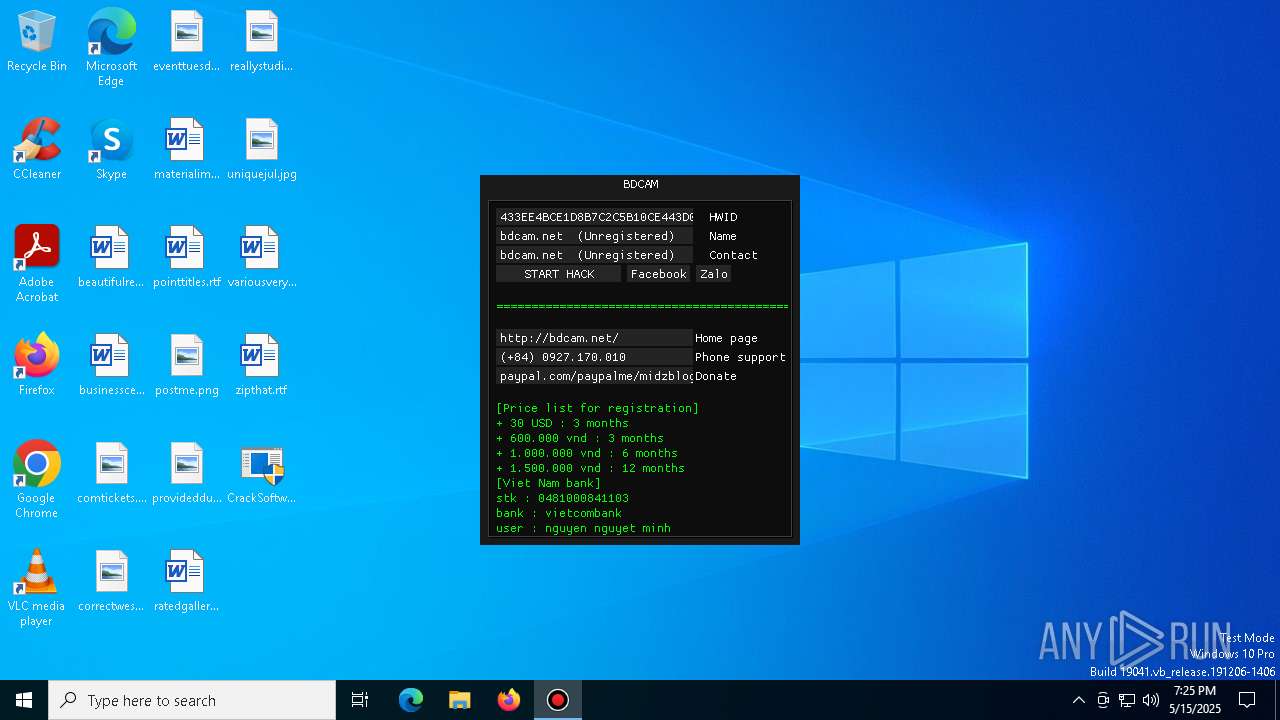
Task: Click the Phone support number field
Action: [594, 357]
